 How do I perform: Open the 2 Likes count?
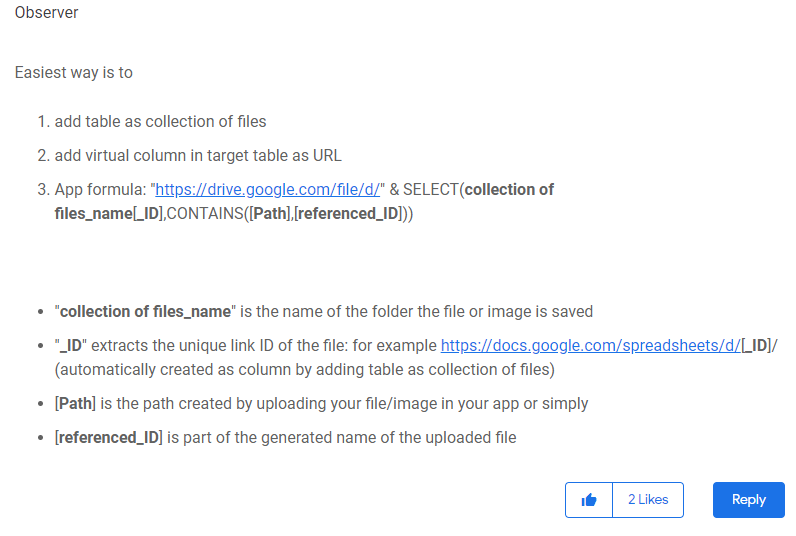(648, 500)
